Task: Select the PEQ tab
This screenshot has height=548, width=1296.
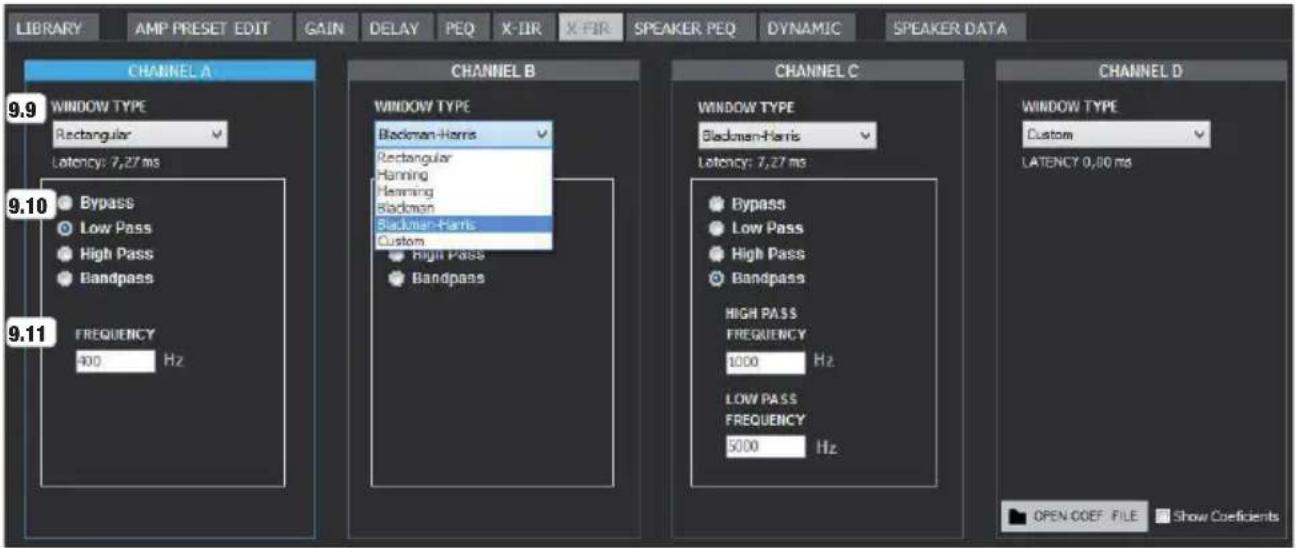Action: click(460, 28)
